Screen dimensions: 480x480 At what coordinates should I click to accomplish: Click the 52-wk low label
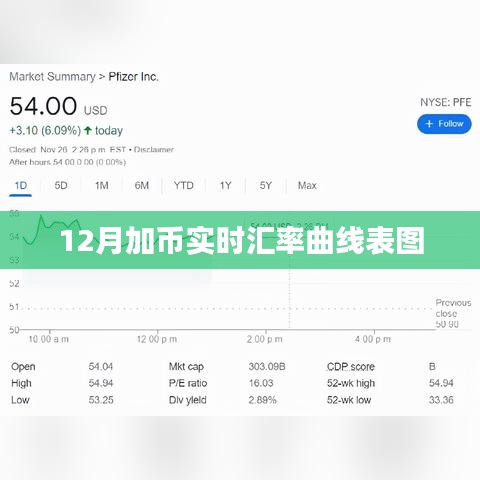pos(349,400)
